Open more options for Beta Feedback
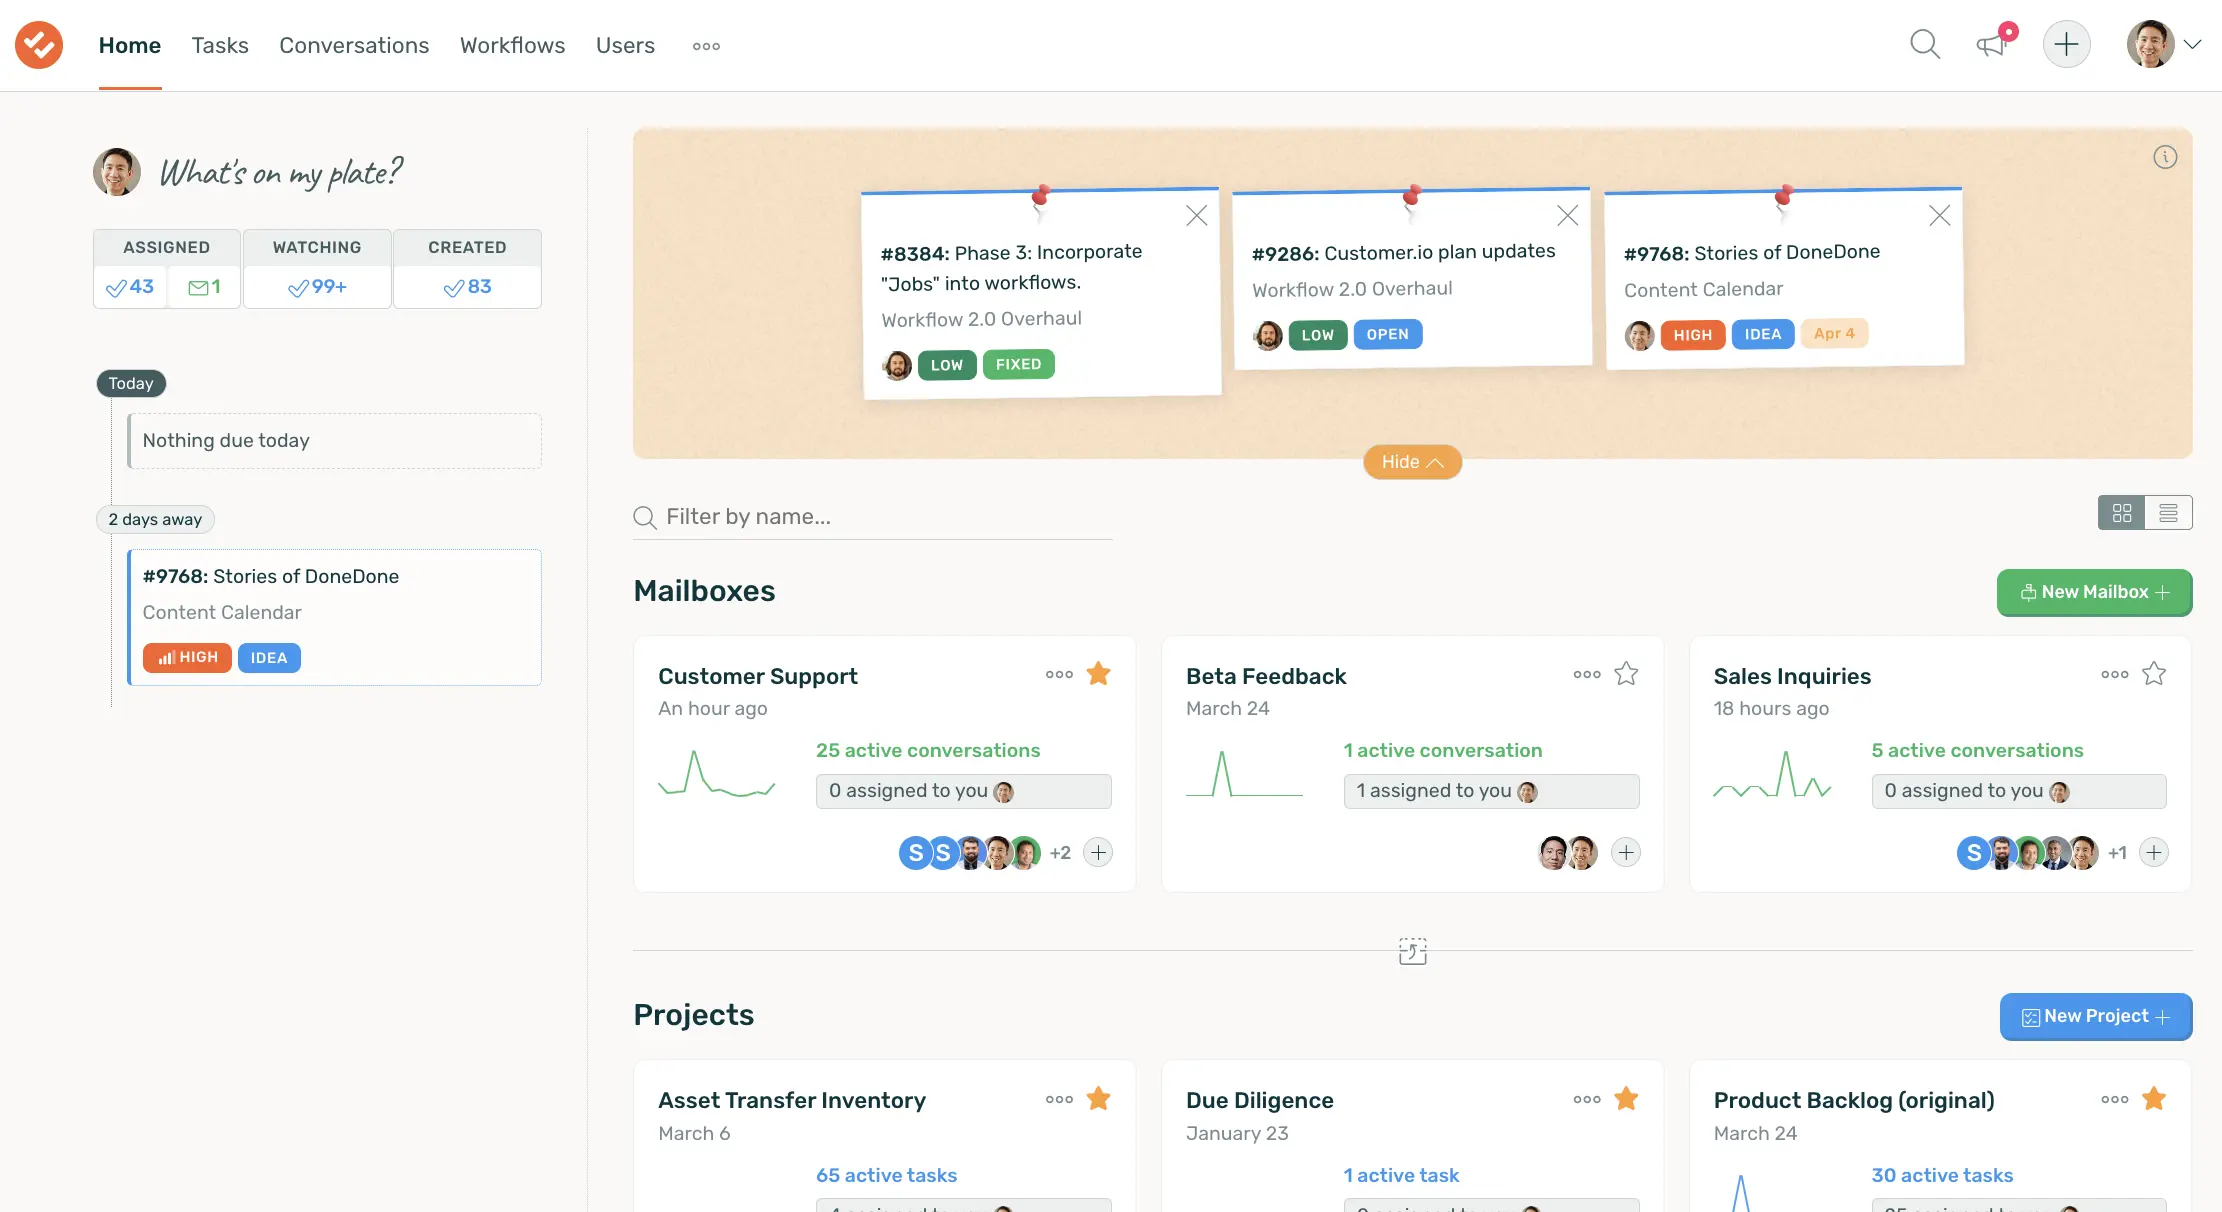The width and height of the screenshot is (2222, 1212). [1587, 675]
